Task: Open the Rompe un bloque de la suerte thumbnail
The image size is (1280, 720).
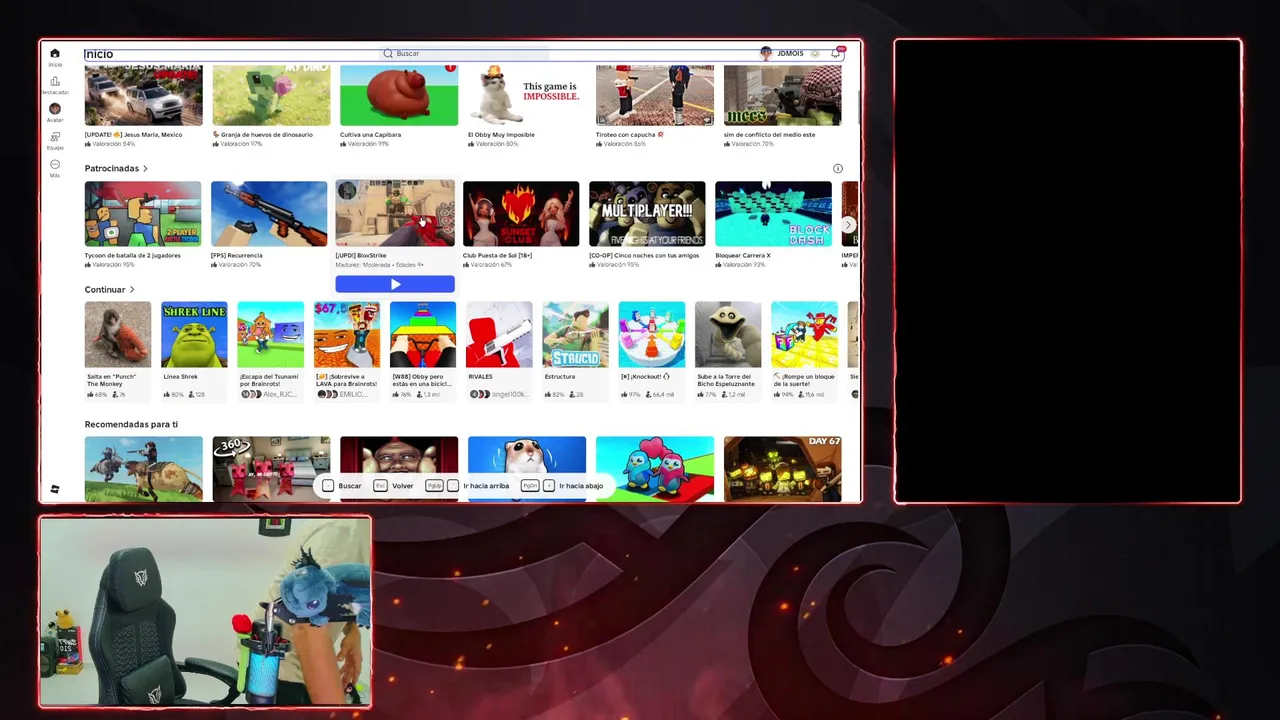Action: pos(804,334)
